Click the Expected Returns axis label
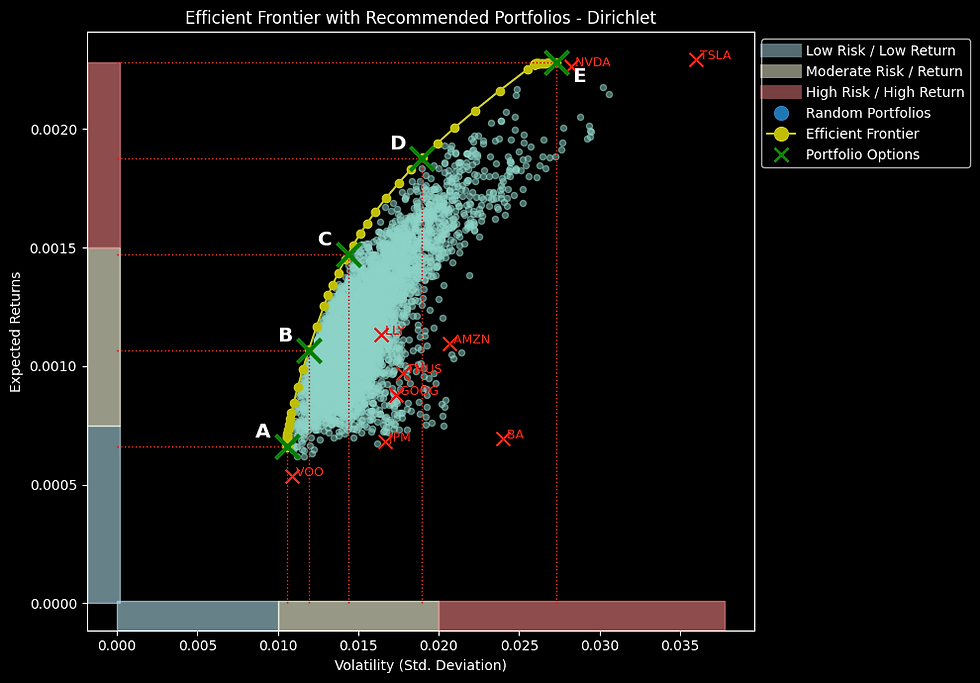 [x=15, y=331]
